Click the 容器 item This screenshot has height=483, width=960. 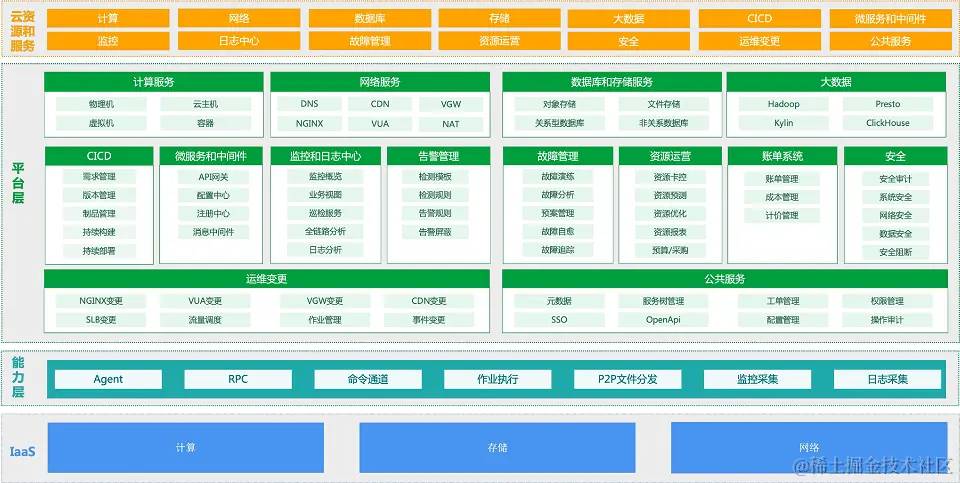[x=206, y=123]
